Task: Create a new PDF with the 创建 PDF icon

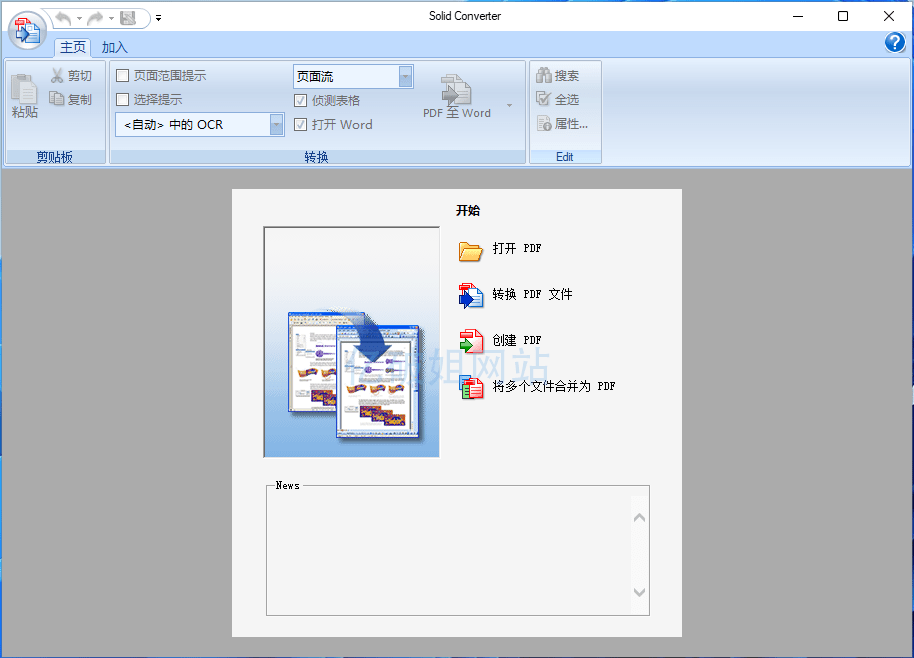Action: point(471,340)
